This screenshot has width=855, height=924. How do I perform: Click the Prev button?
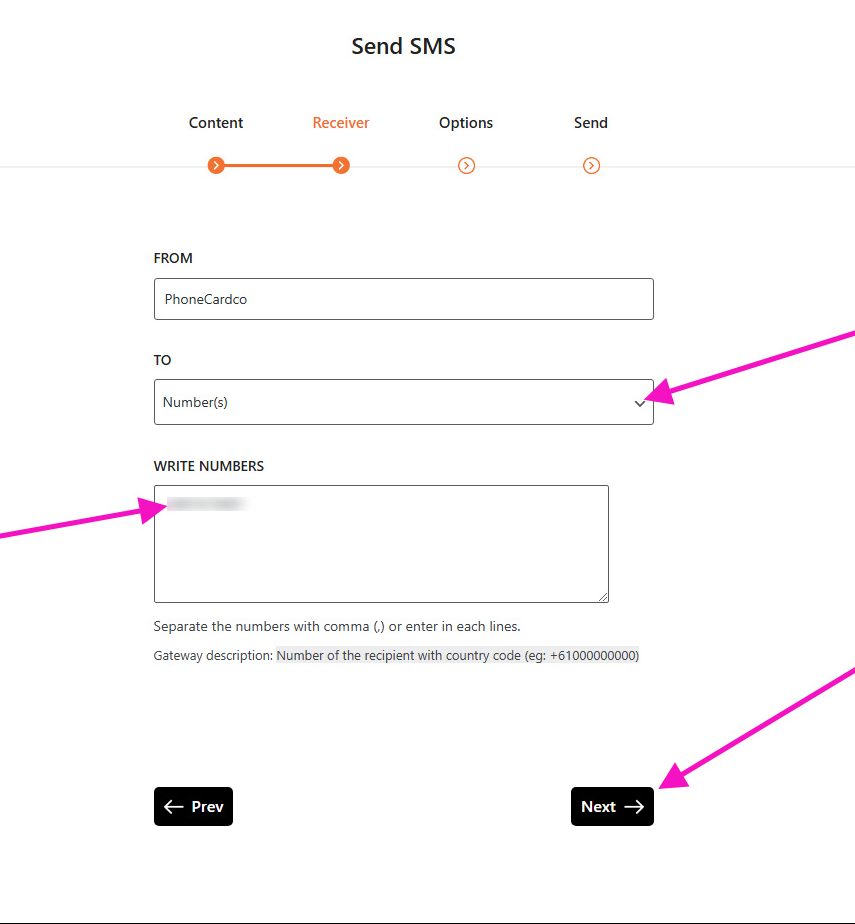(193, 806)
